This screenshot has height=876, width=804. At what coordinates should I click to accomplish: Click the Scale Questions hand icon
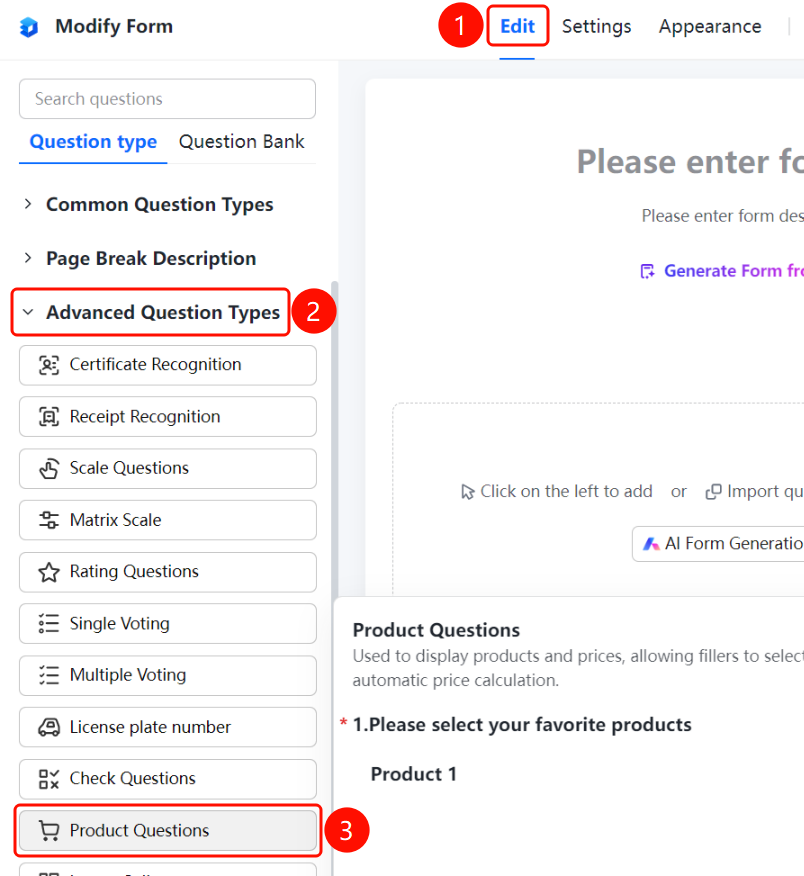[x=49, y=468]
